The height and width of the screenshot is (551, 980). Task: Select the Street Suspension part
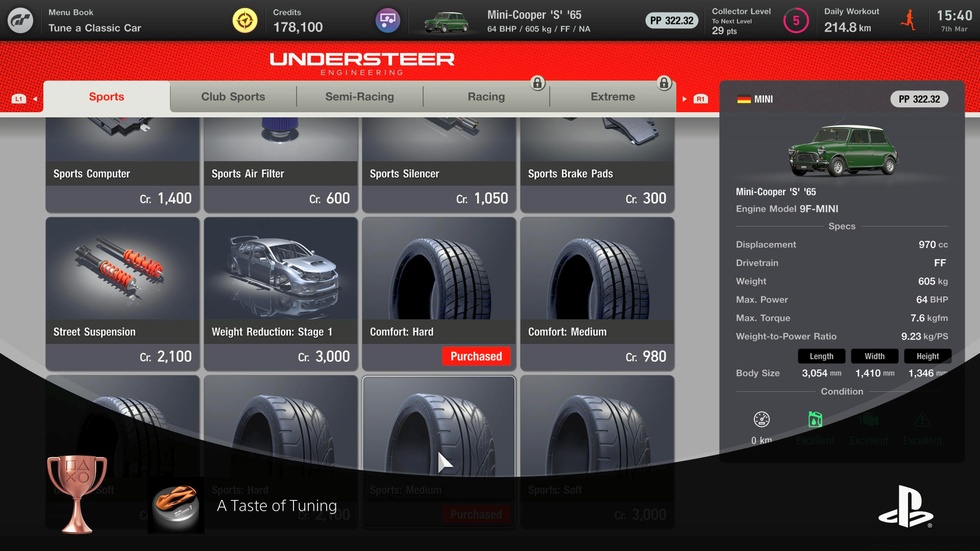pos(122,294)
